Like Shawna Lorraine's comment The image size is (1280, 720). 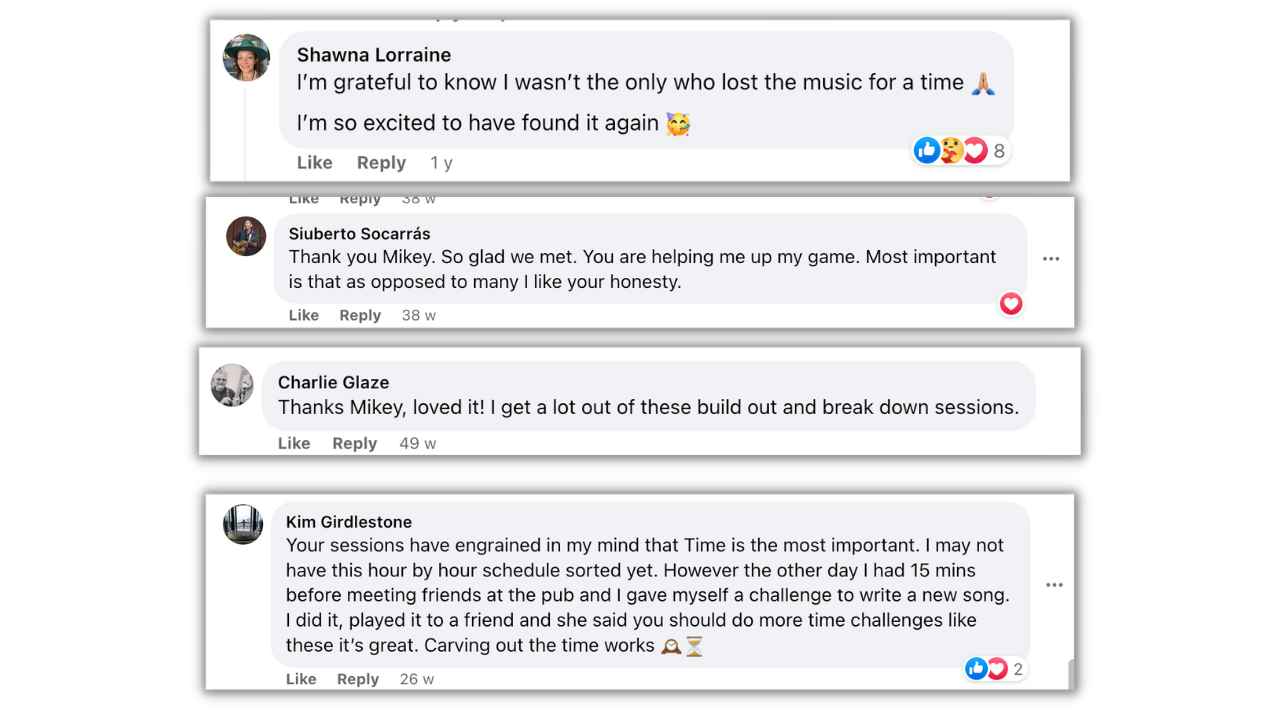(314, 163)
